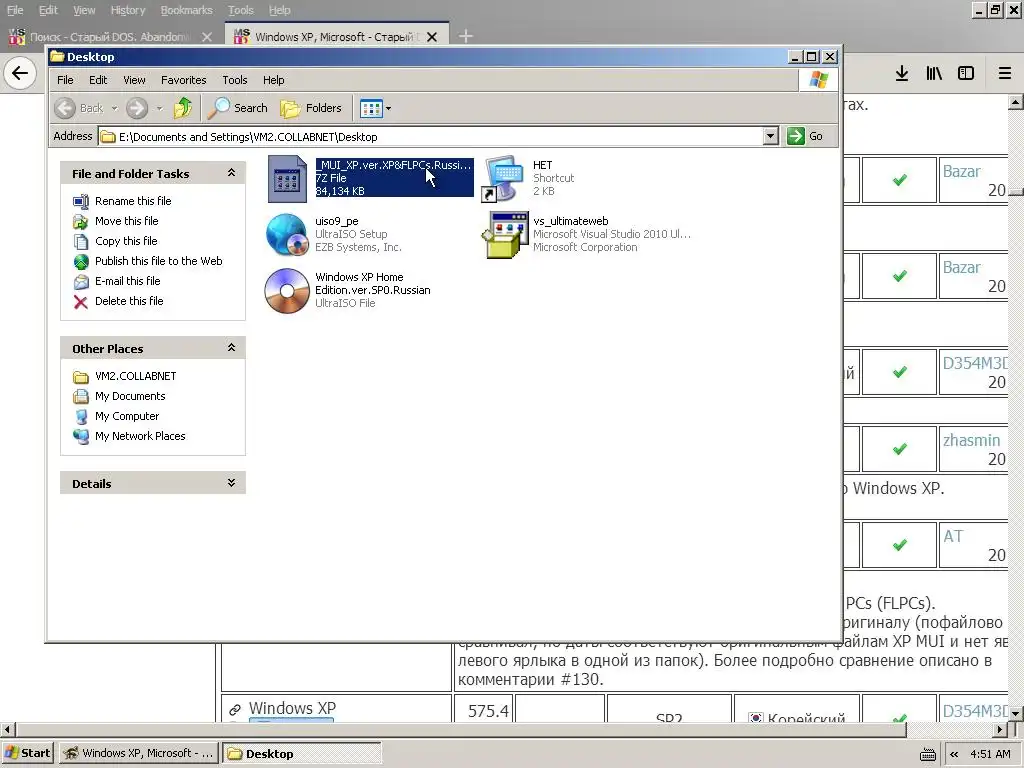Screen dimensions: 1024x768
Task: Click Publish this file to the Web
Action: (x=159, y=261)
